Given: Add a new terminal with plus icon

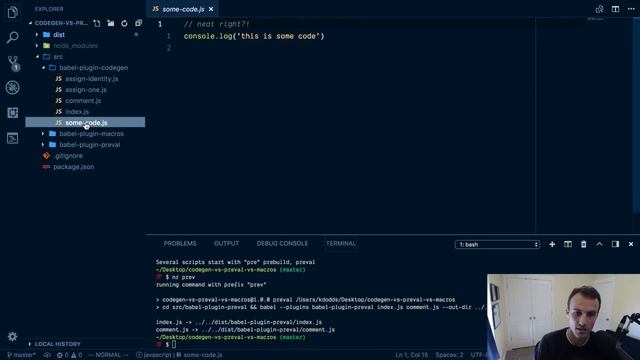Looking at the screenshot, I should point(552,244).
